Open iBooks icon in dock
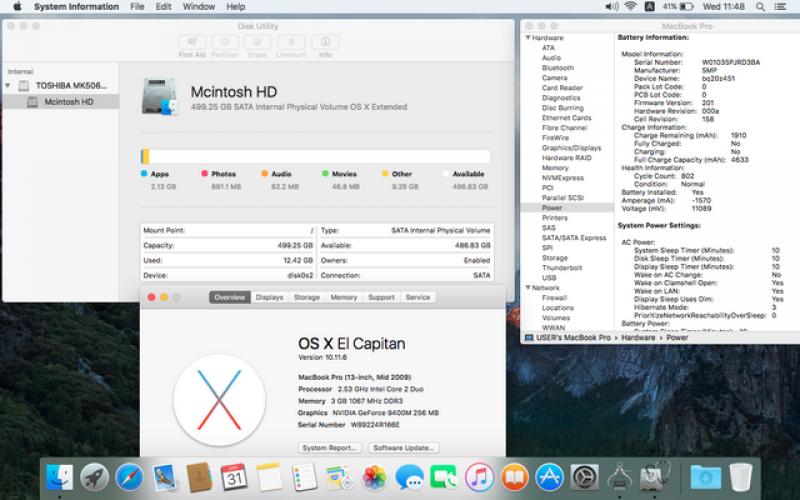Screen dimensions: 800x500 point(514,478)
